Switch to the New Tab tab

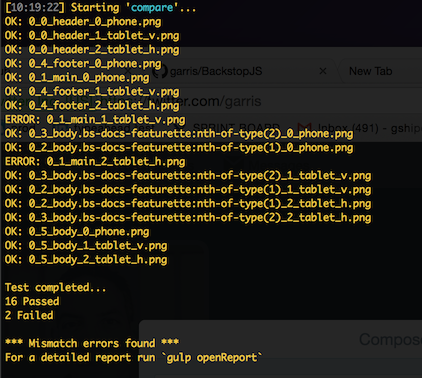(x=370, y=71)
